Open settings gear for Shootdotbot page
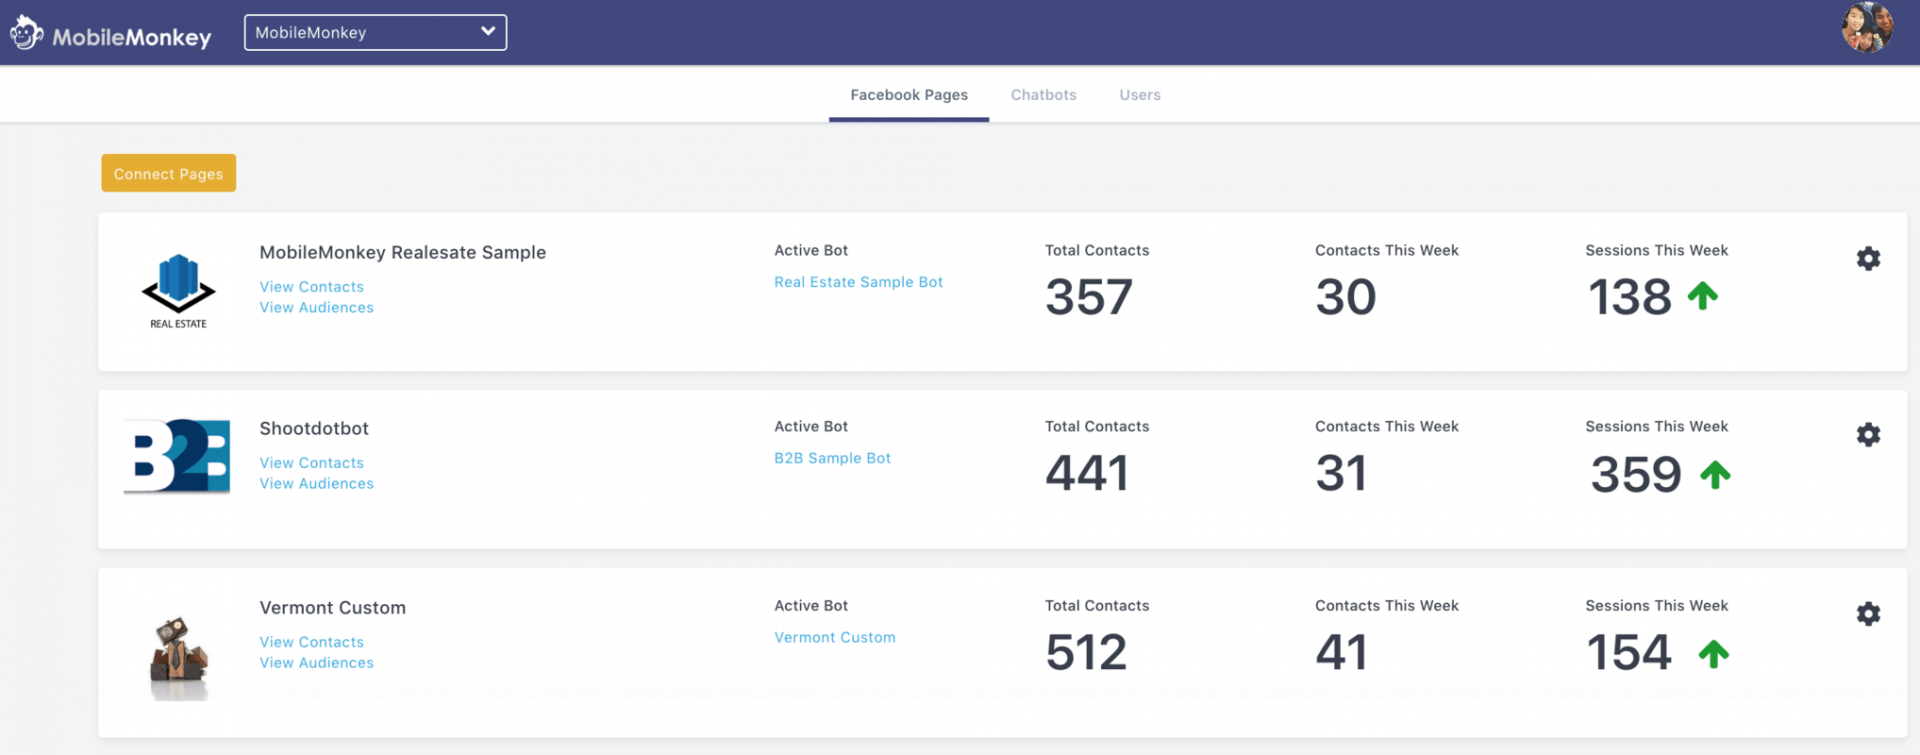The width and height of the screenshot is (1920, 755). [1868, 435]
